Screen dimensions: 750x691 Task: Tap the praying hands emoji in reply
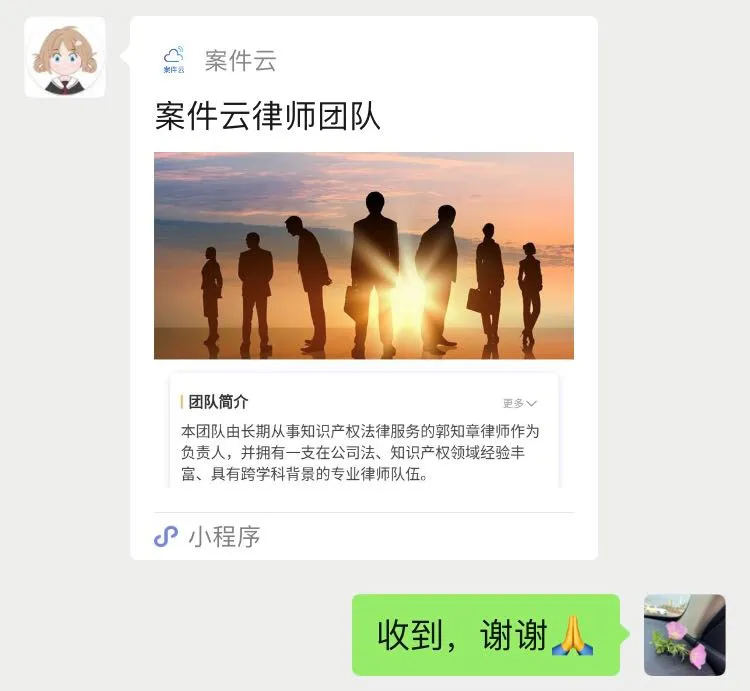coord(573,635)
